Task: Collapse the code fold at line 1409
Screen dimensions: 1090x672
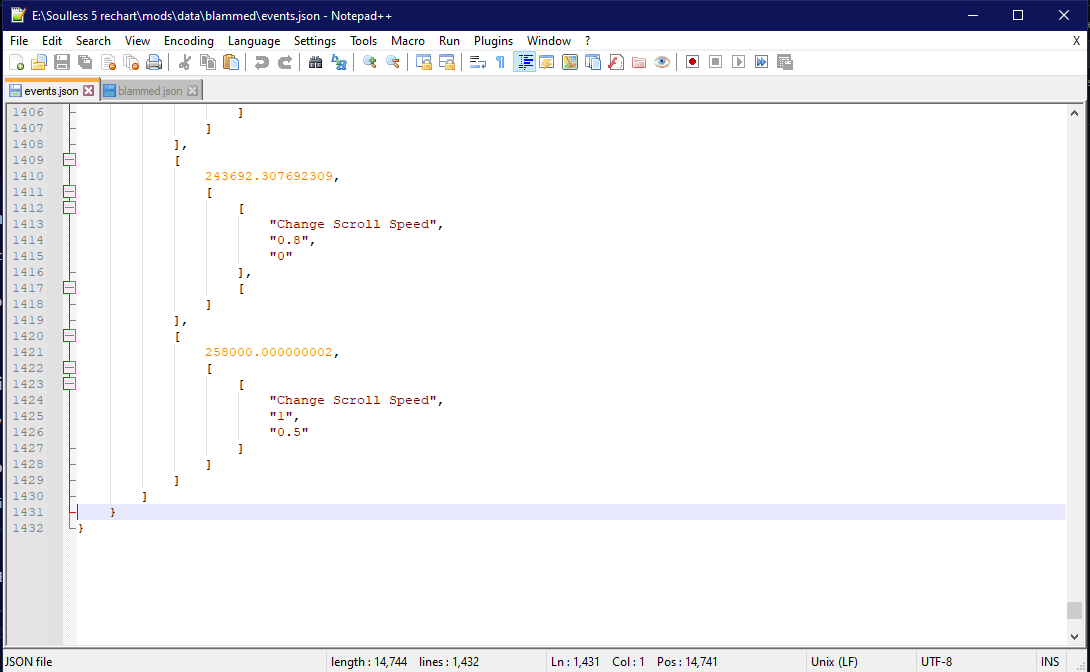Action: pyautogui.click(x=69, y=159)
